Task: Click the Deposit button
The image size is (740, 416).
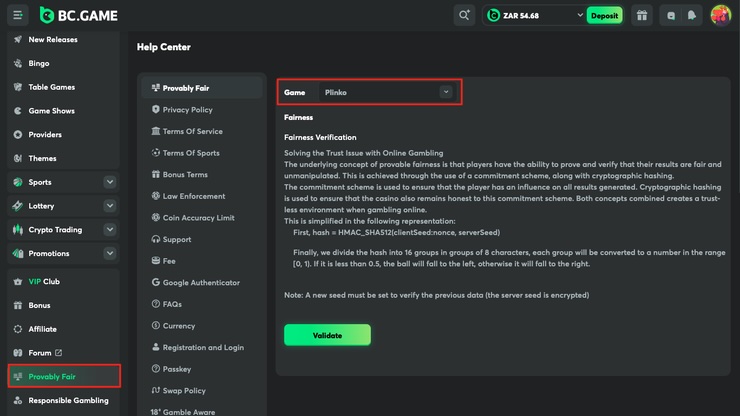Action: pyautogui.click(x=604, y=15)
